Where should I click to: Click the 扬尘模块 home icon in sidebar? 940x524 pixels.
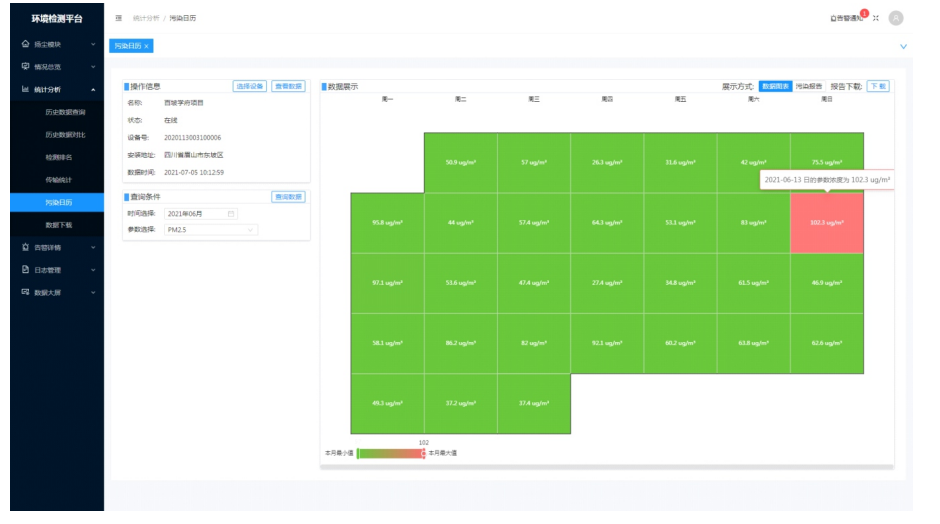(x=25, y=44)
